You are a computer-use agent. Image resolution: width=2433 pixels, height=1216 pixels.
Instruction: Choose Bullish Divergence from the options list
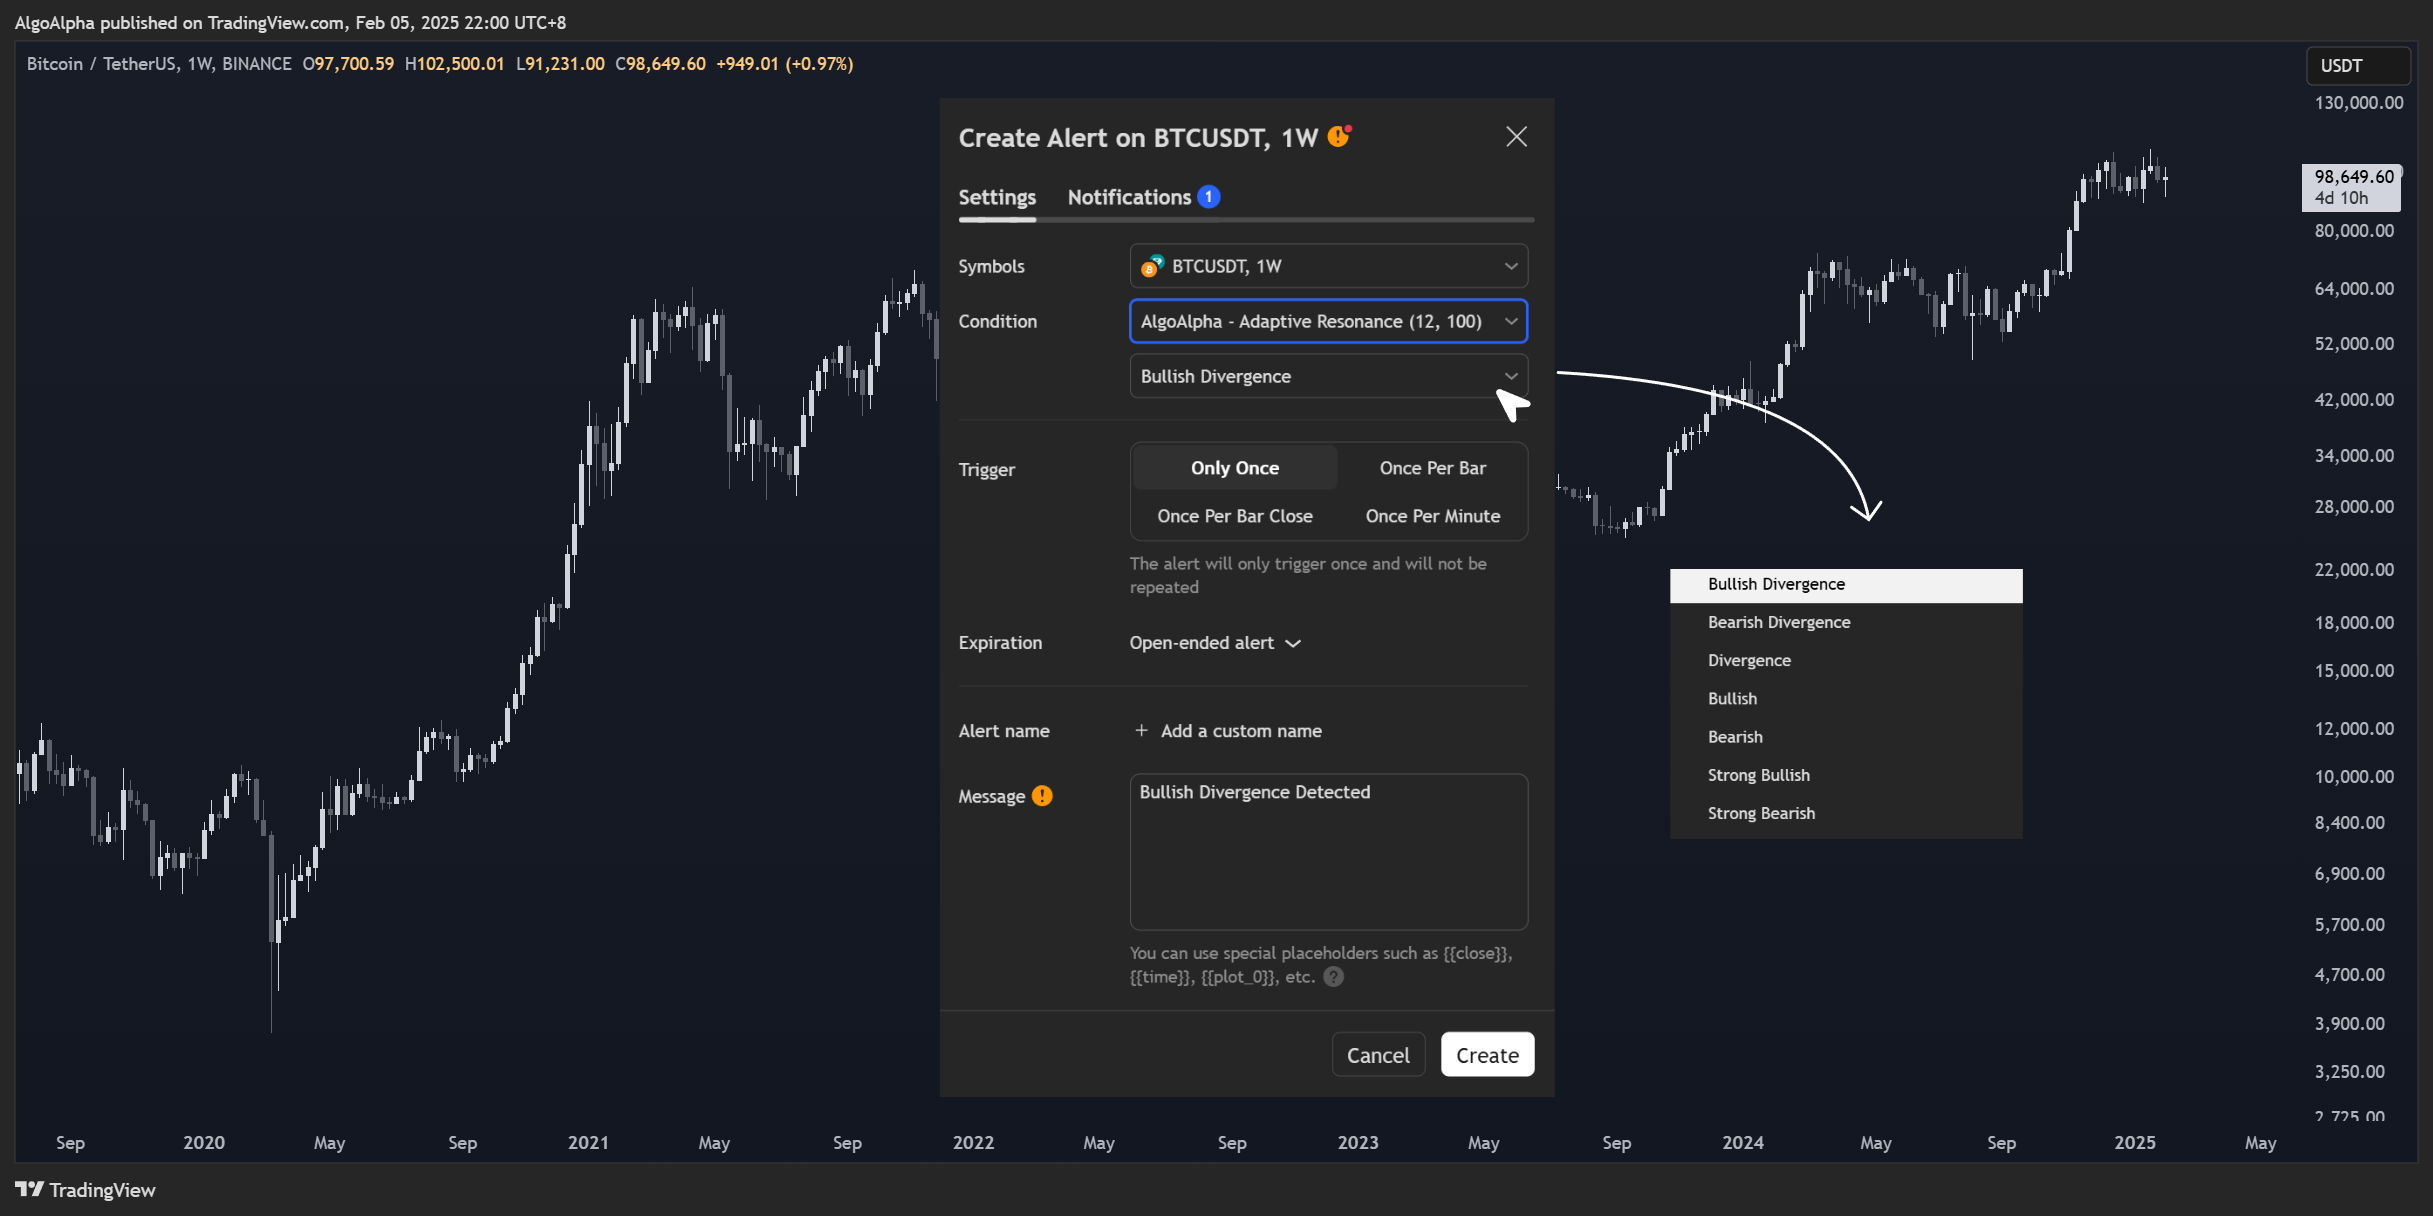pyautogui.click(x=1846, y=585)
